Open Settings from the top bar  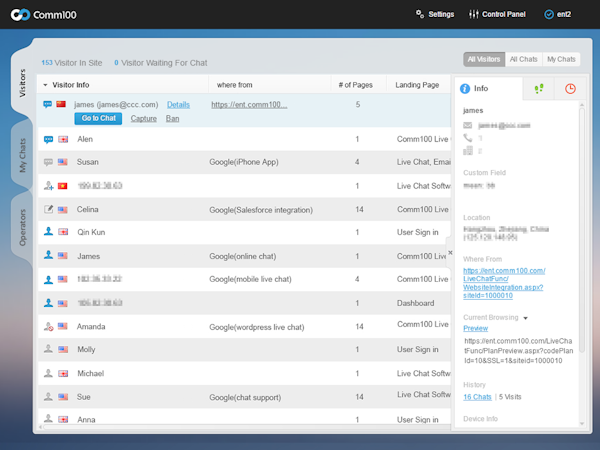tap(435, 14)
